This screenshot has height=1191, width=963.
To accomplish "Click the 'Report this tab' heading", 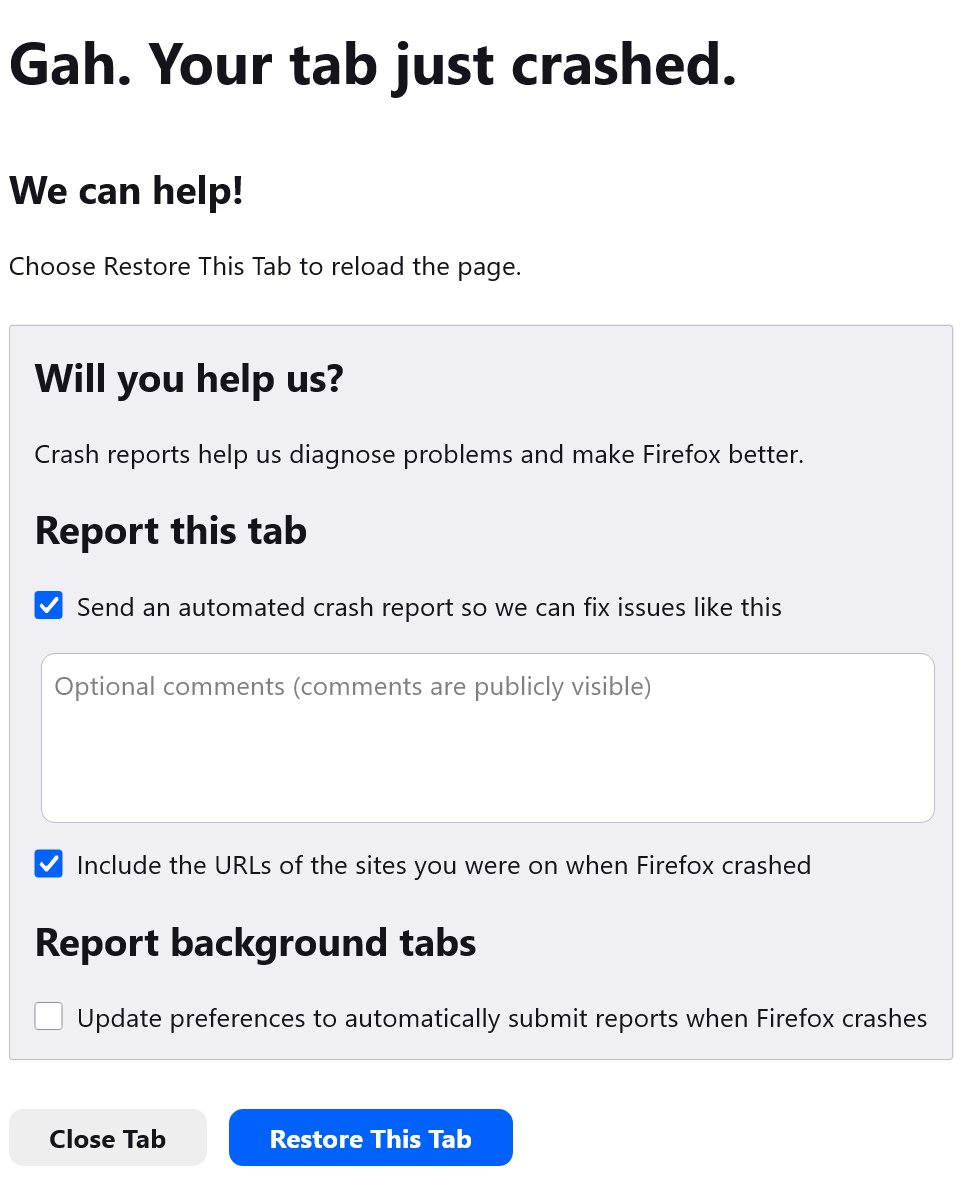I will click(170, 531).
